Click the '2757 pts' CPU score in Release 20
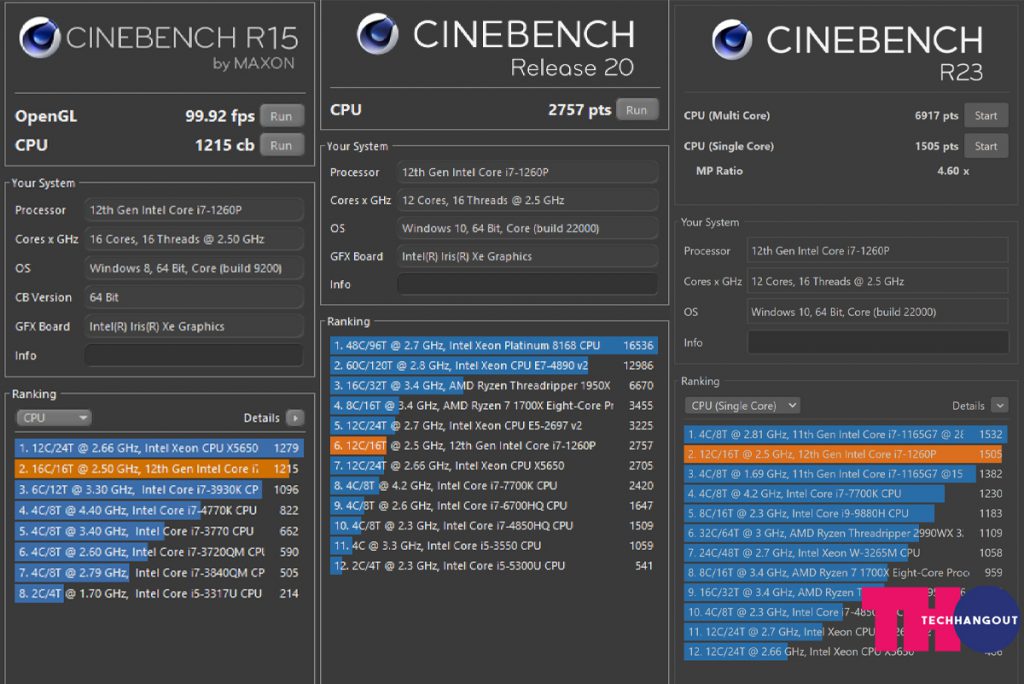 click(x=579, y=110)
